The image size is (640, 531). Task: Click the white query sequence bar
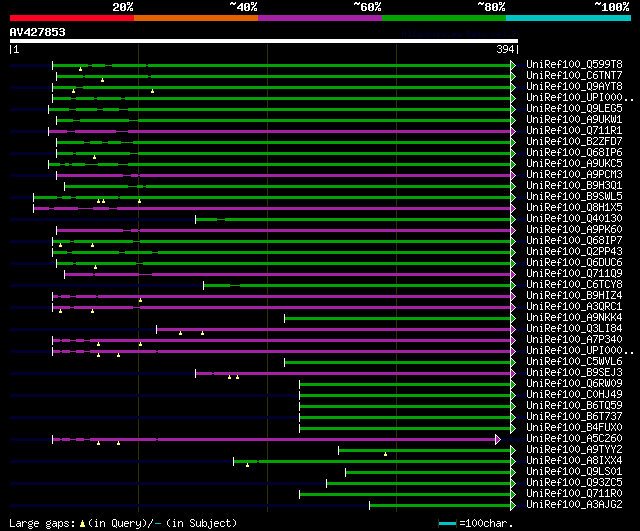264,41
